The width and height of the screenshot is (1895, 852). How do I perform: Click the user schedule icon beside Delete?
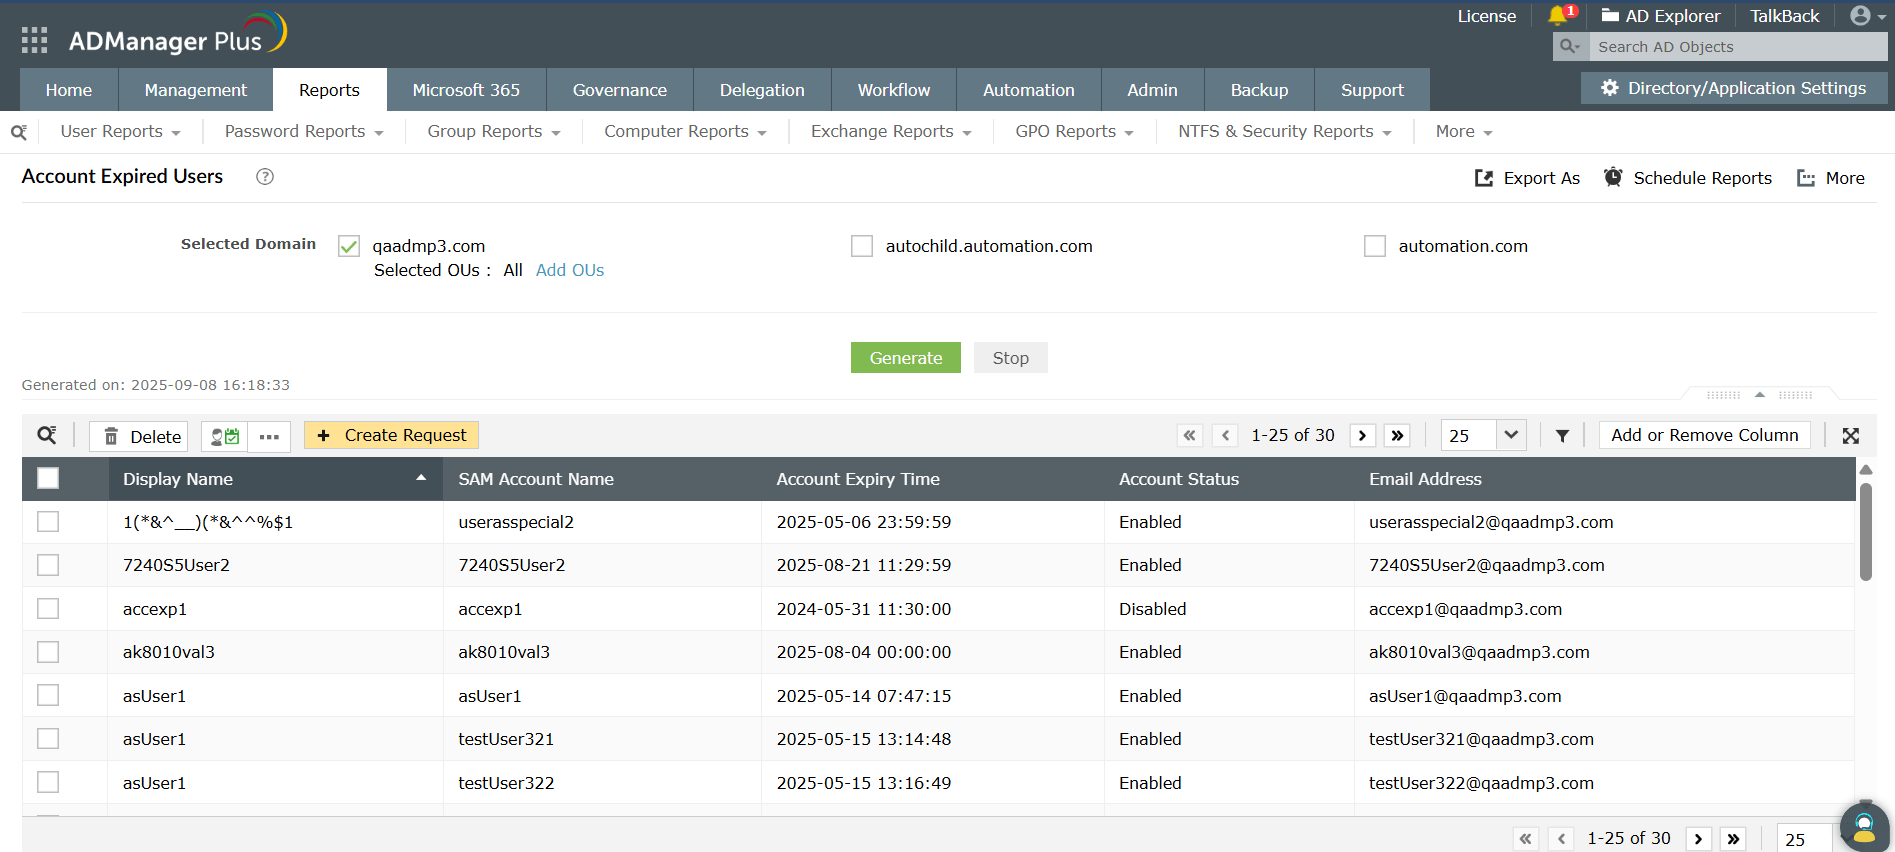tap(225, 436)
